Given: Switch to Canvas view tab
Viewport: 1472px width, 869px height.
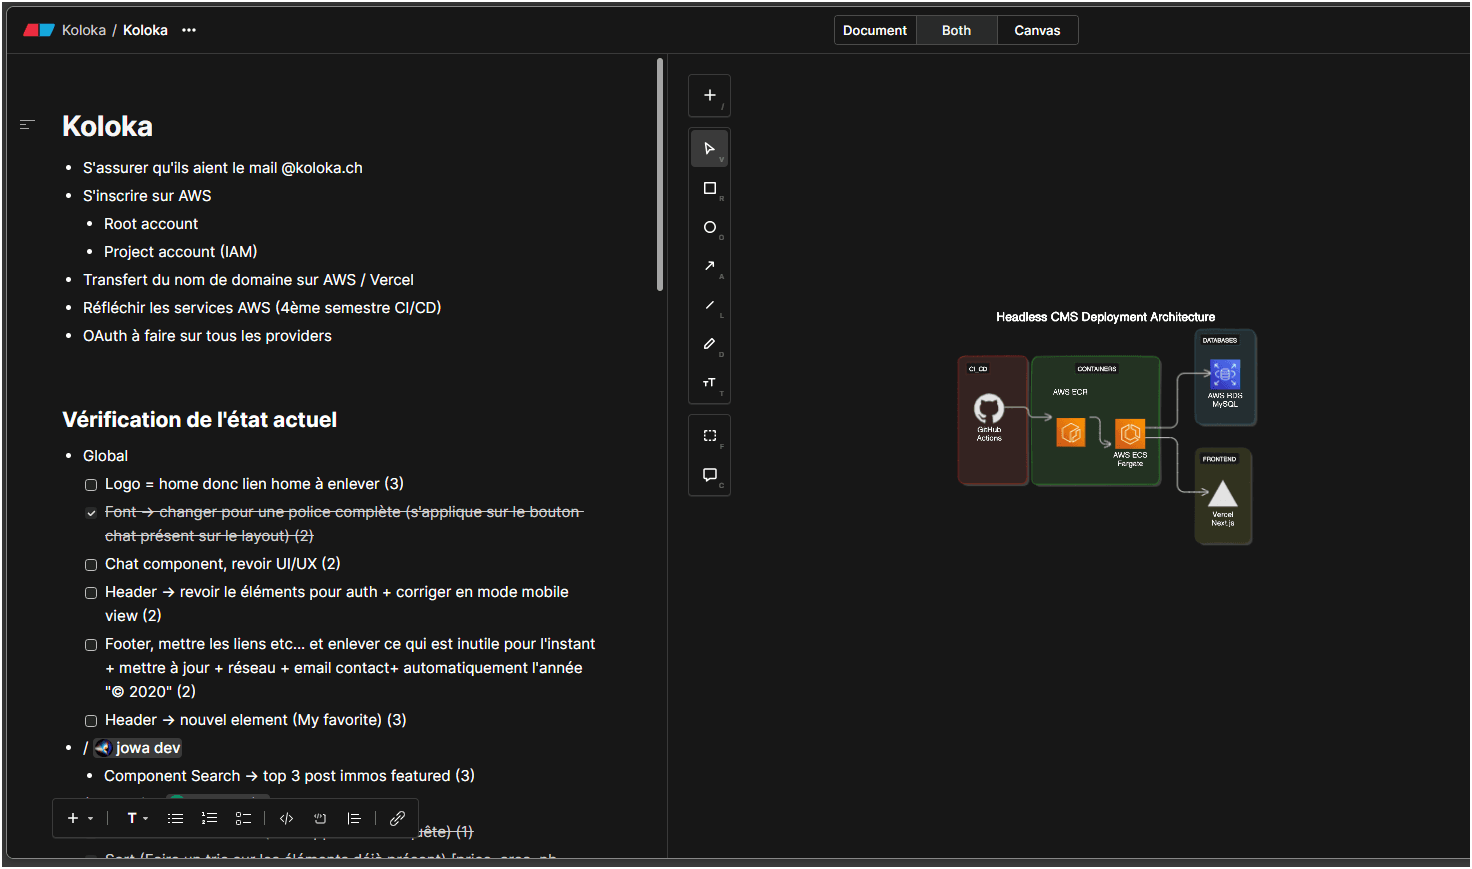Looking at the screenshot, I should (x=1037, y=30).
